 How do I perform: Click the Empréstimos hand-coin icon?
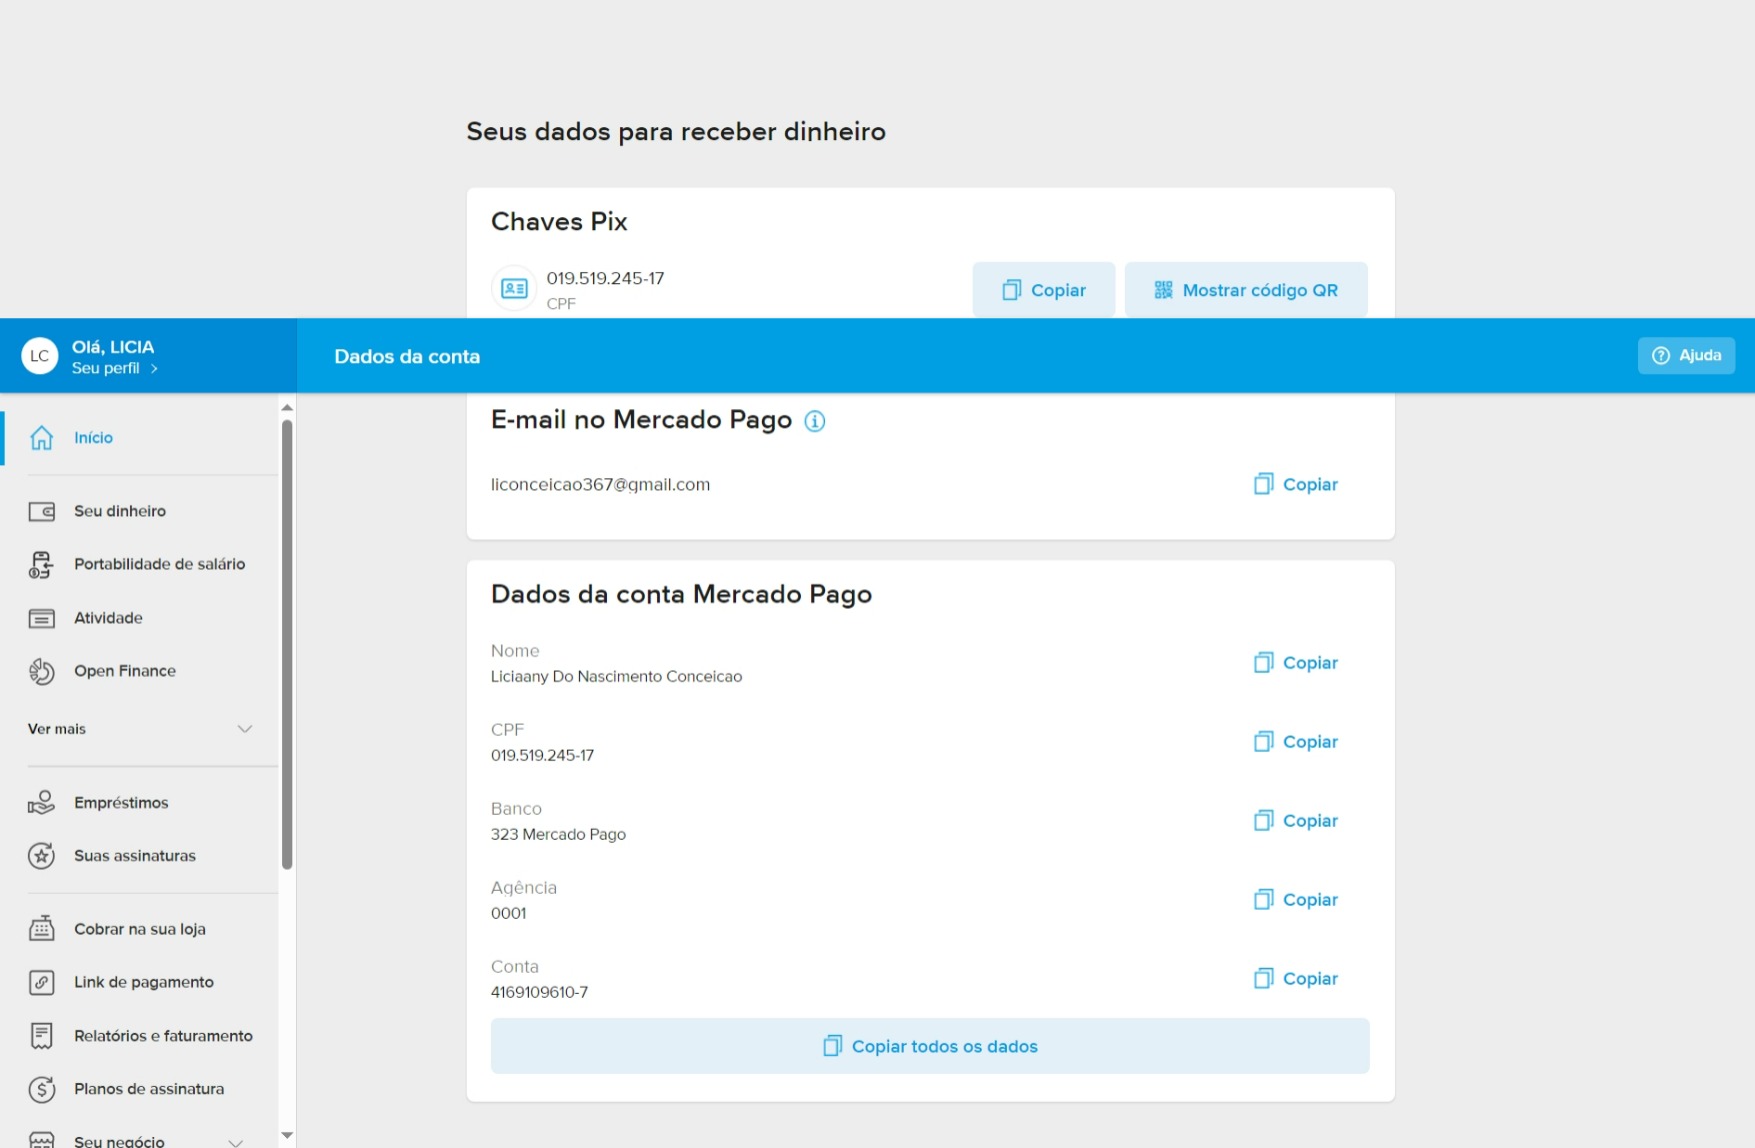[x=41, y=803]
